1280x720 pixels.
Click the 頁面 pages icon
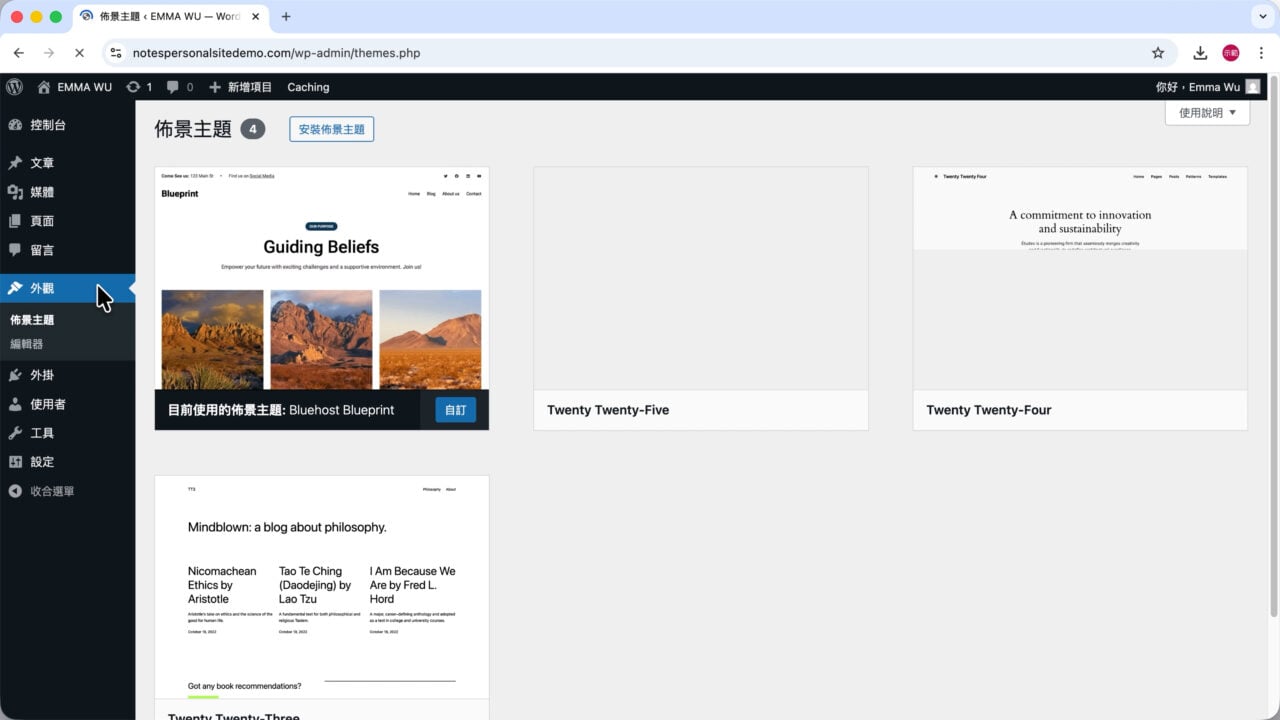[x=15, y=221]
